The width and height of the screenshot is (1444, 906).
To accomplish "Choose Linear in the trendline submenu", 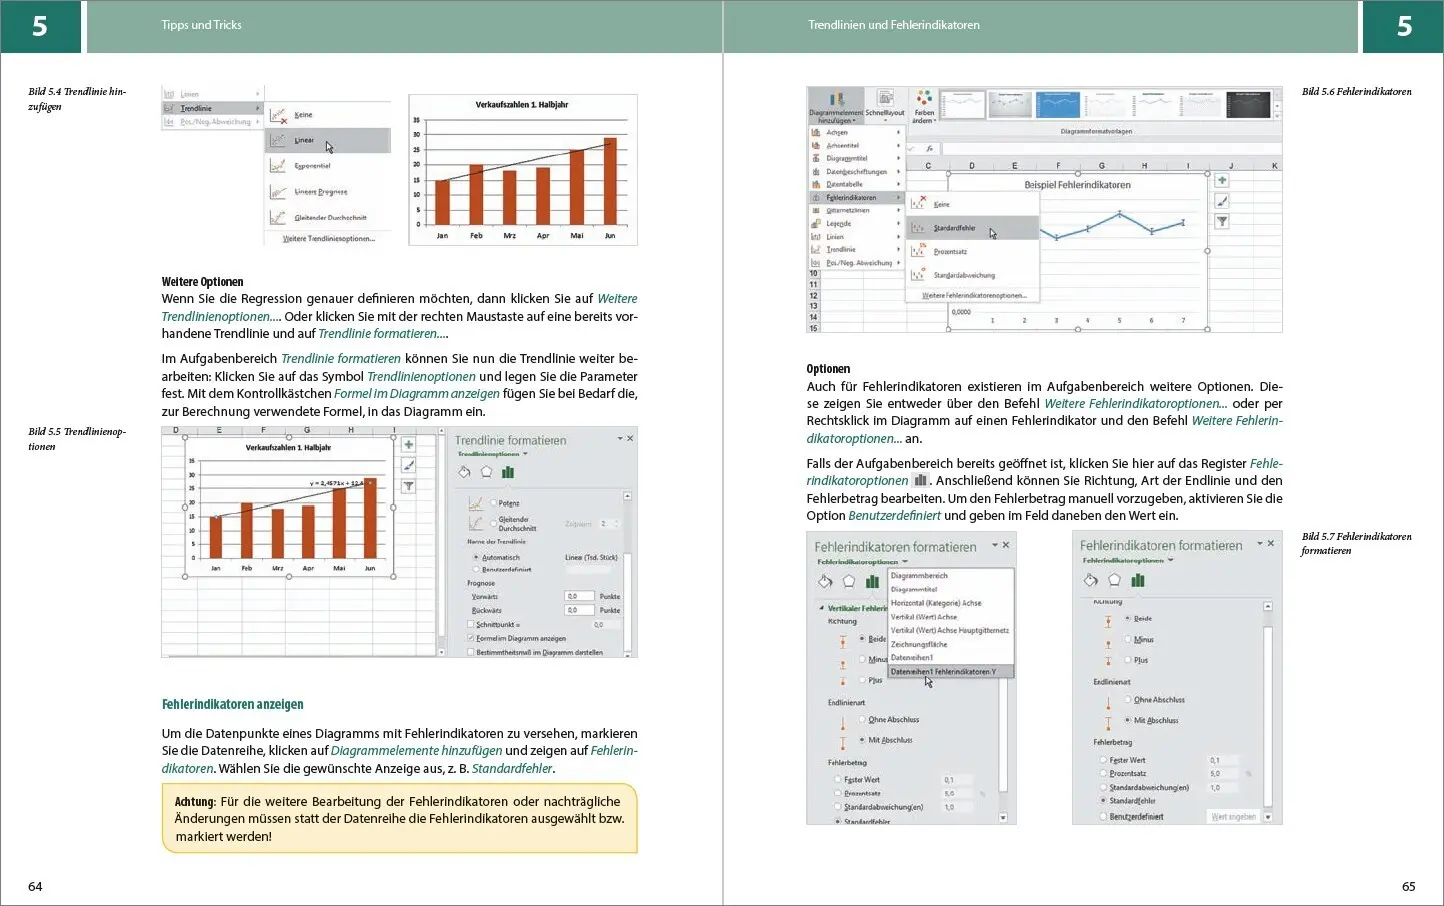I will 327,141.
